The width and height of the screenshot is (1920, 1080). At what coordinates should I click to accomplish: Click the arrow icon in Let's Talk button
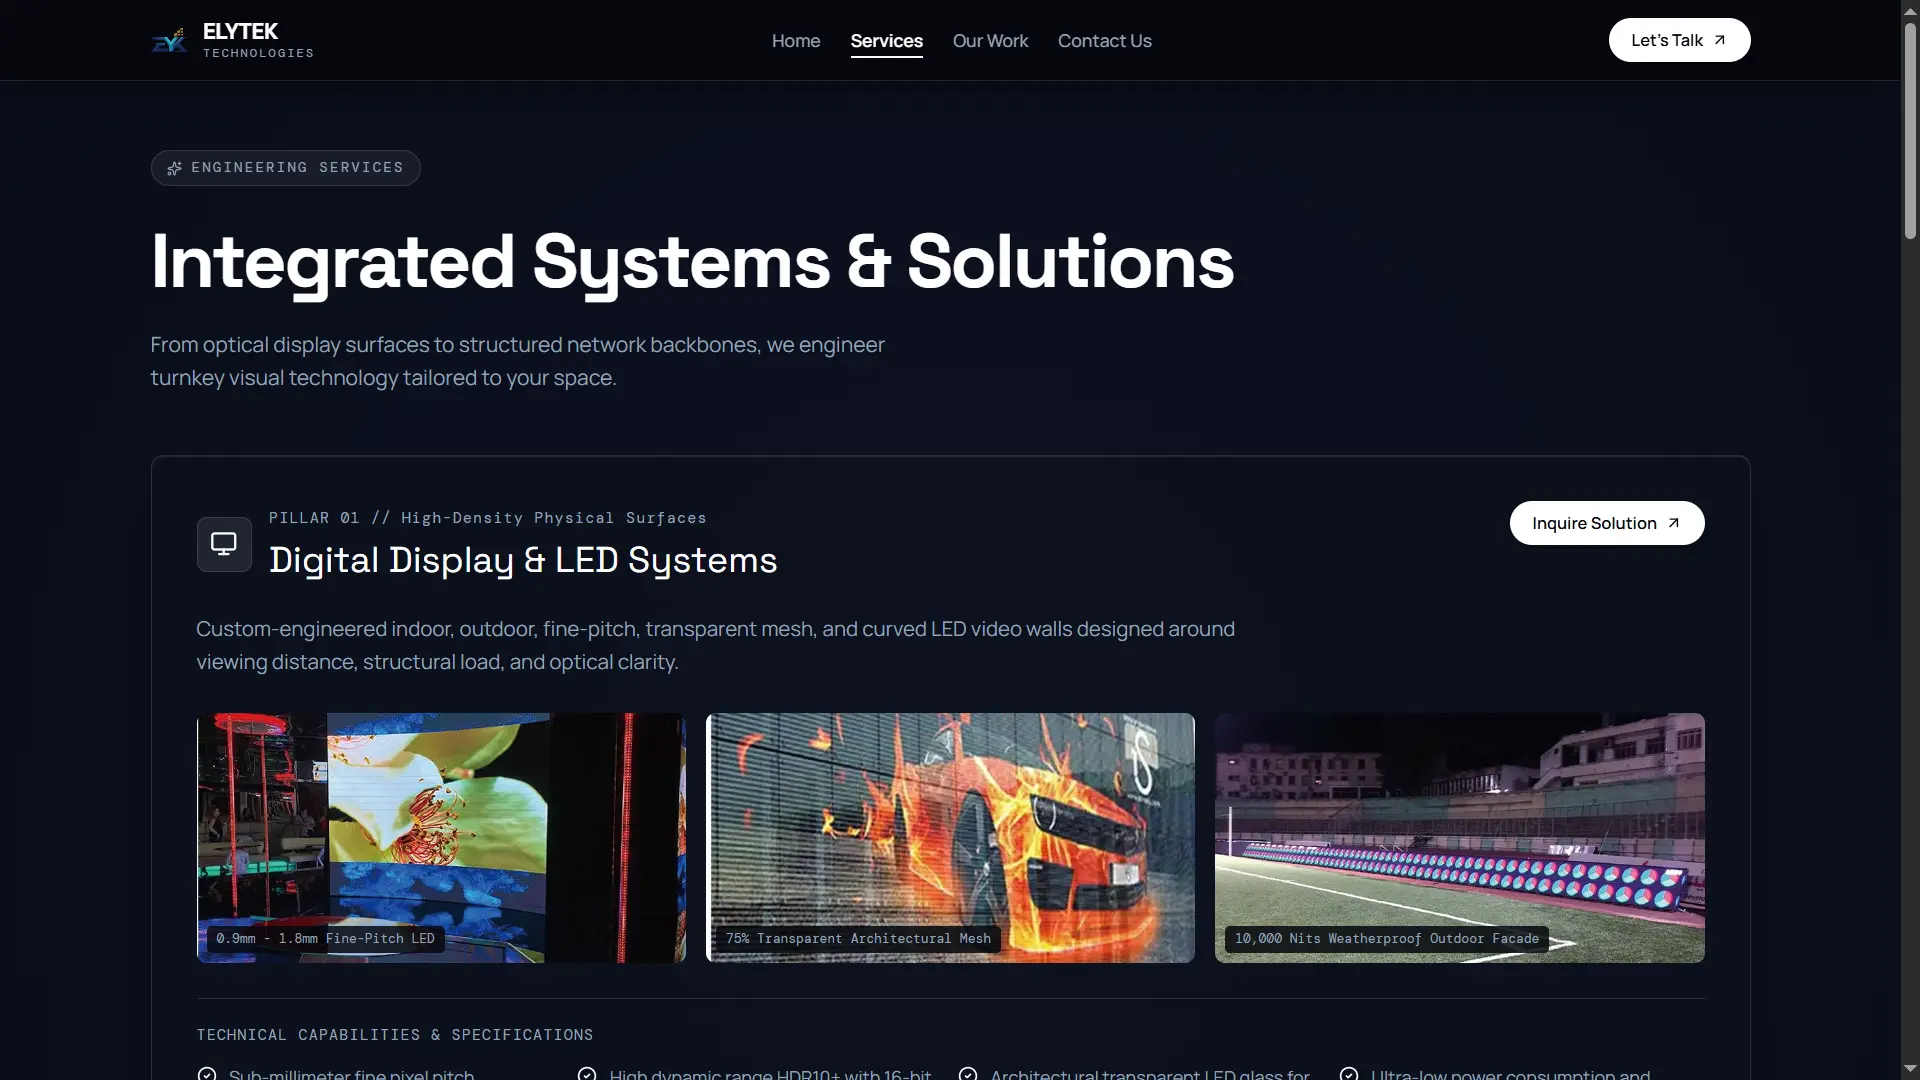pyautogui.click(x=1720, y=40)
